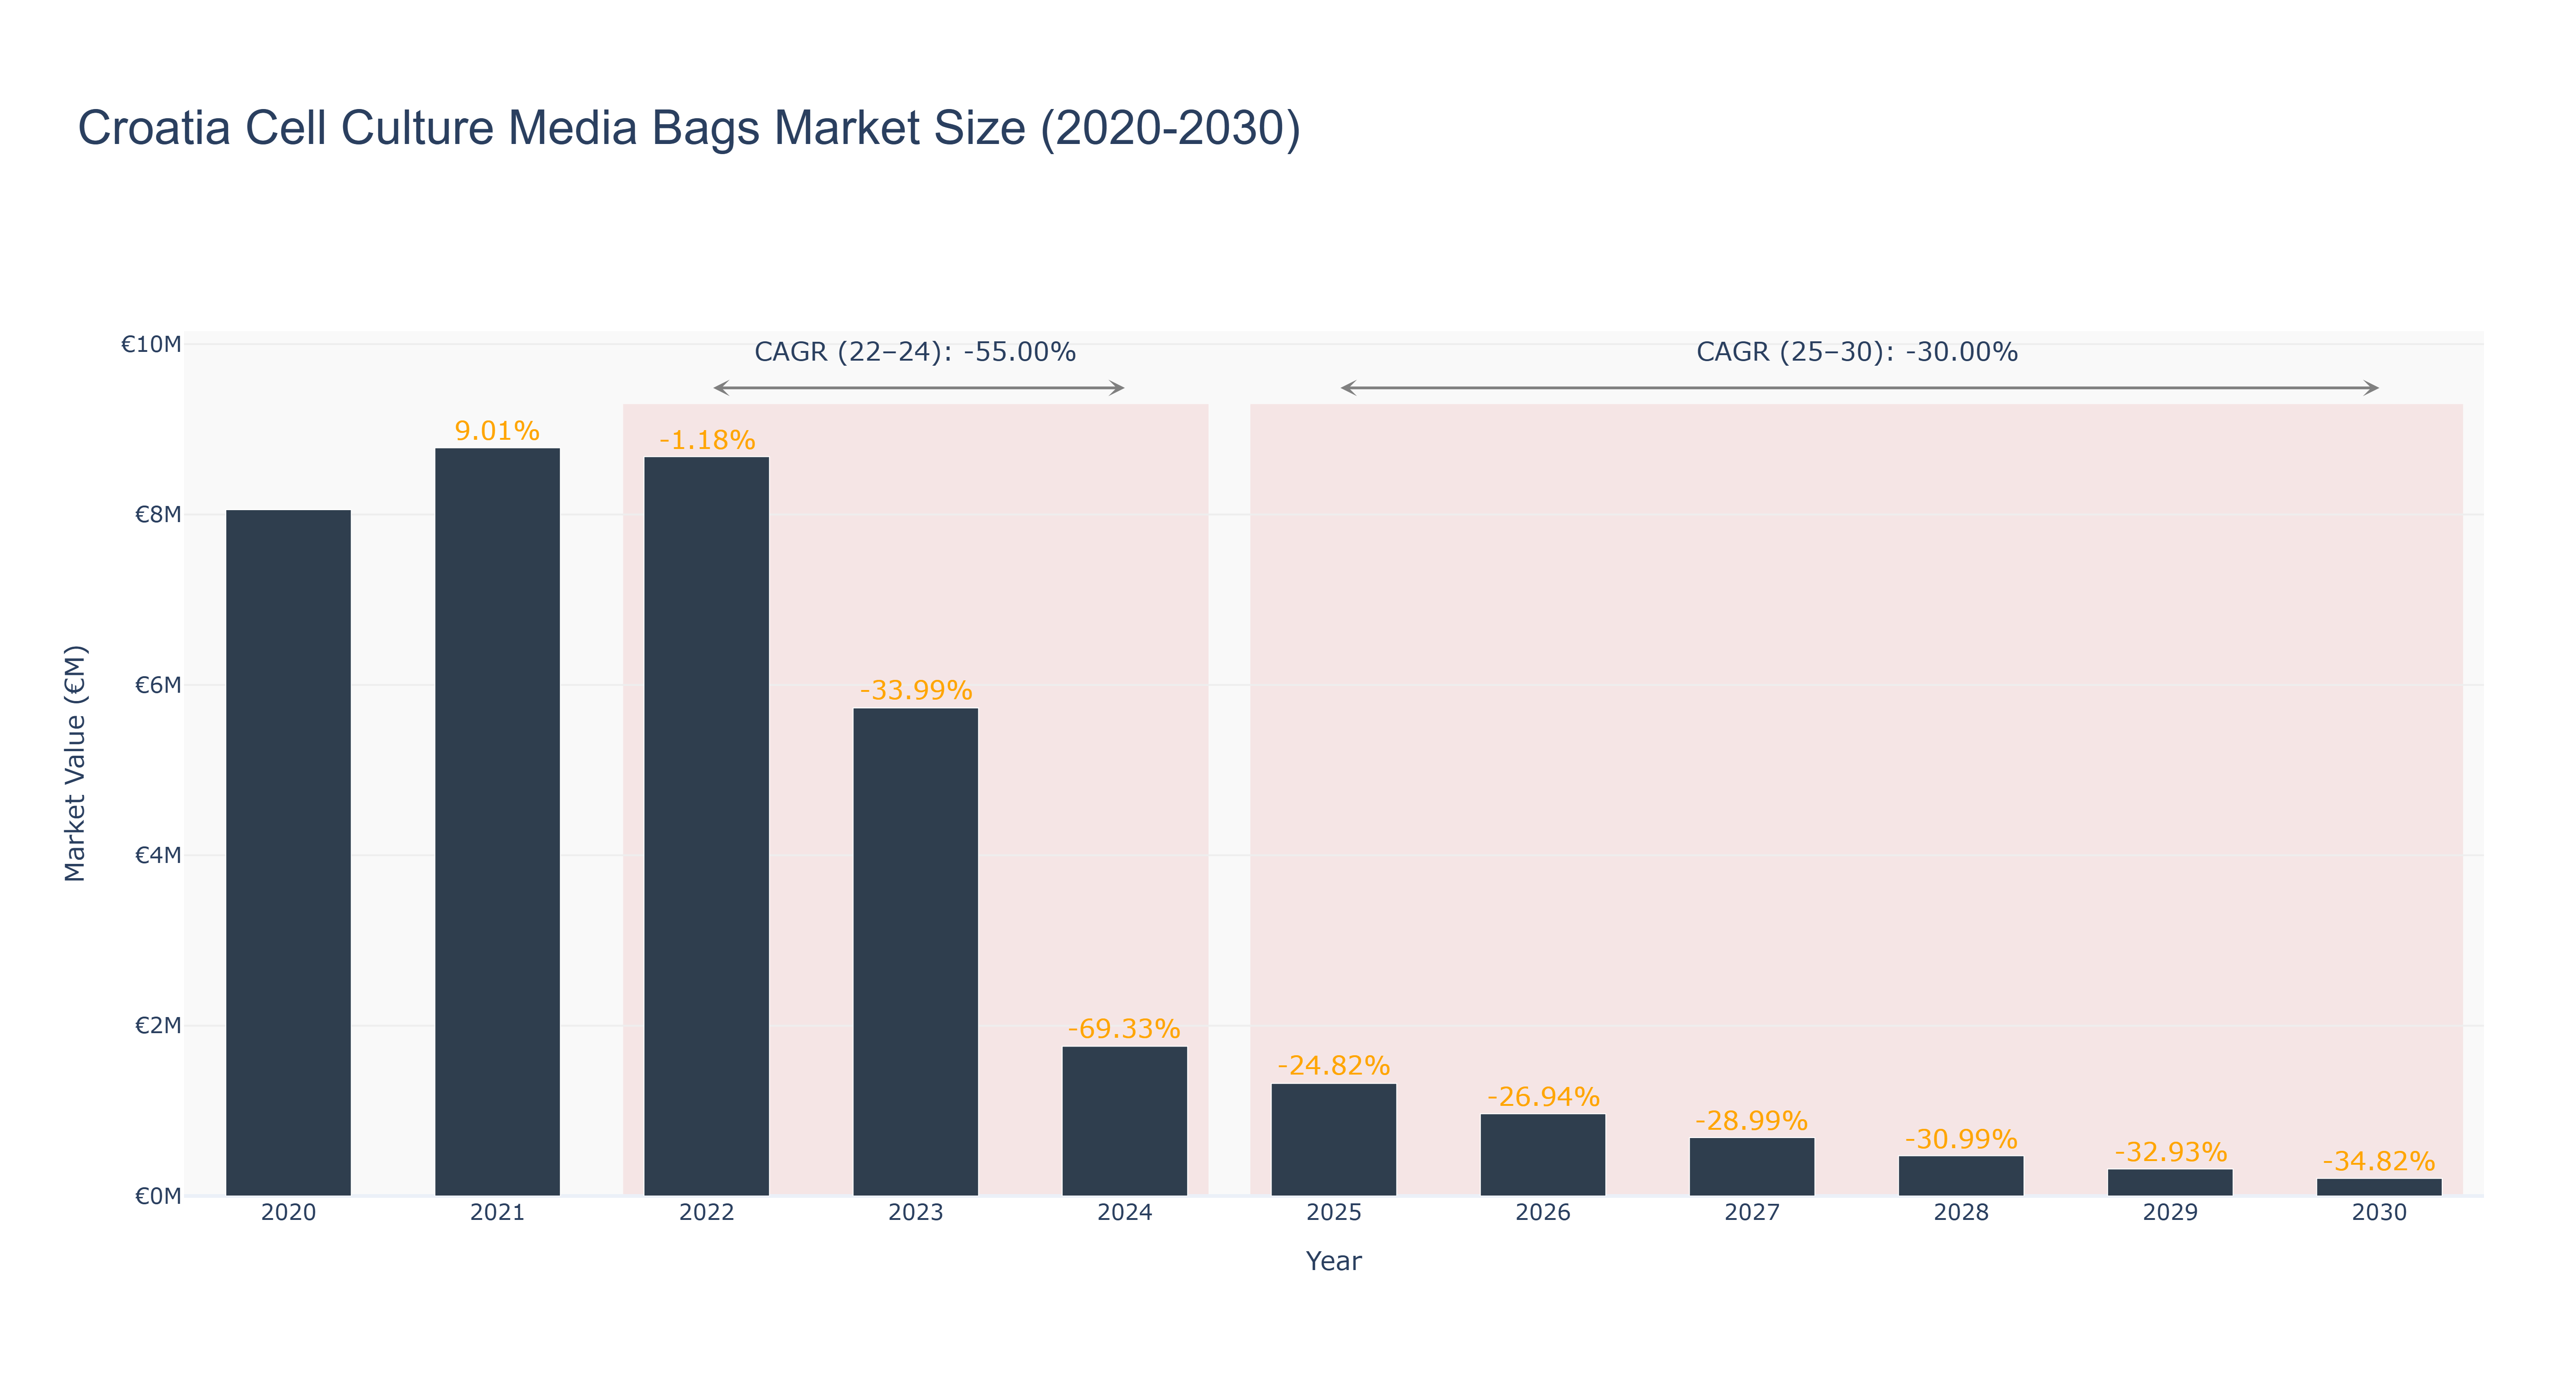
Task: Click the 2028 x-axis label
Action: tap(1960, 1213)
